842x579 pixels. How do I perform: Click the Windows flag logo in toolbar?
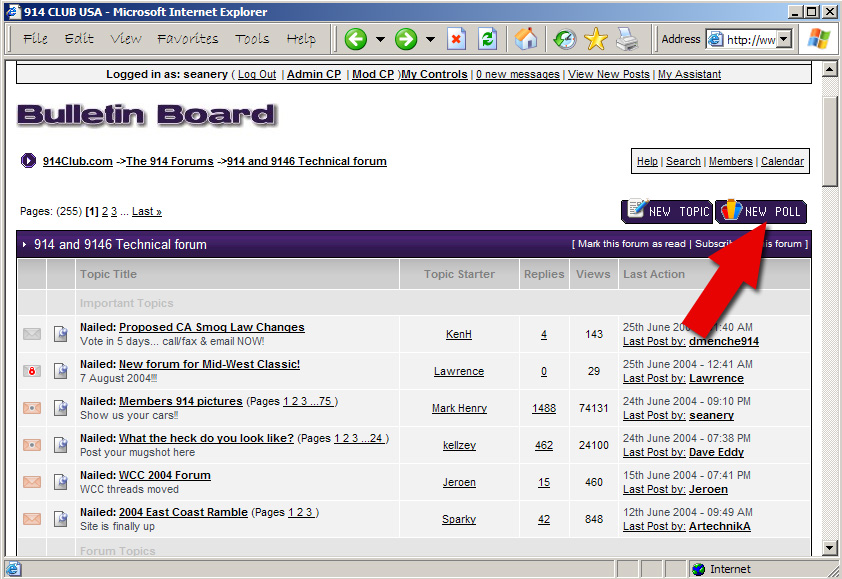coord(818,39)
